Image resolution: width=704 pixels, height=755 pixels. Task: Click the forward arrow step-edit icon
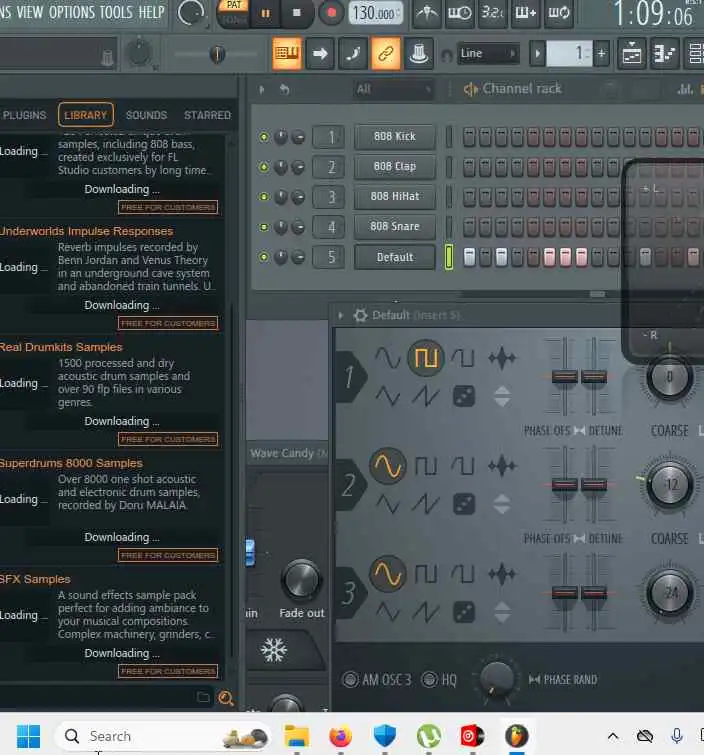point(320,53)
